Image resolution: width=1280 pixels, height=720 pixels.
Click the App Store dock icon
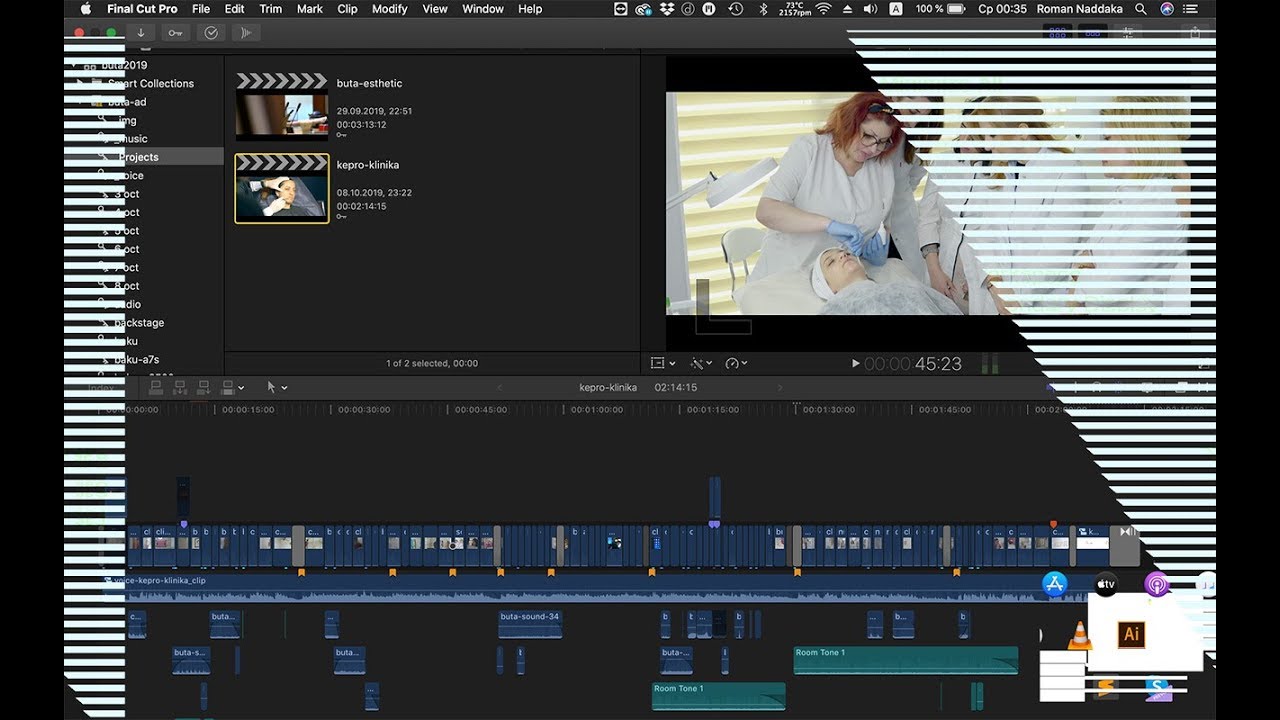tap(1055, 585)
